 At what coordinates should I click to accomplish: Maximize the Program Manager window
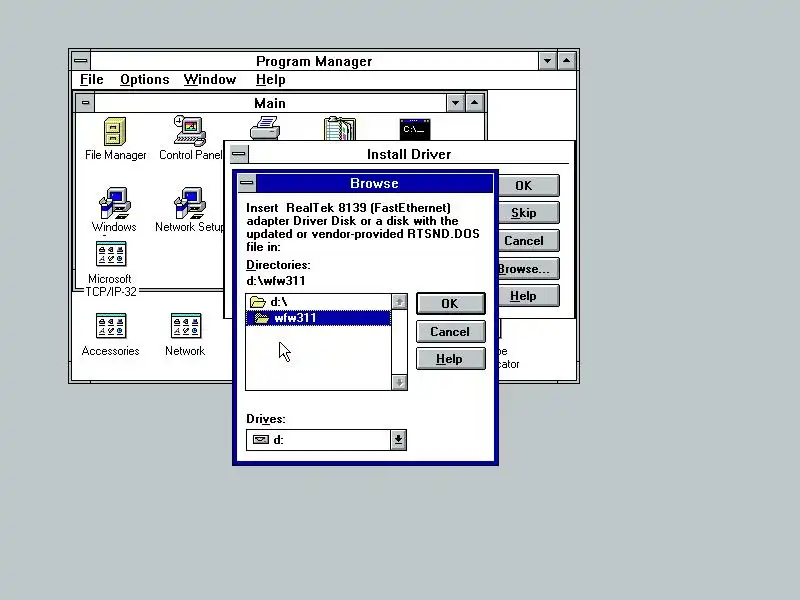(x=567, y=61)
